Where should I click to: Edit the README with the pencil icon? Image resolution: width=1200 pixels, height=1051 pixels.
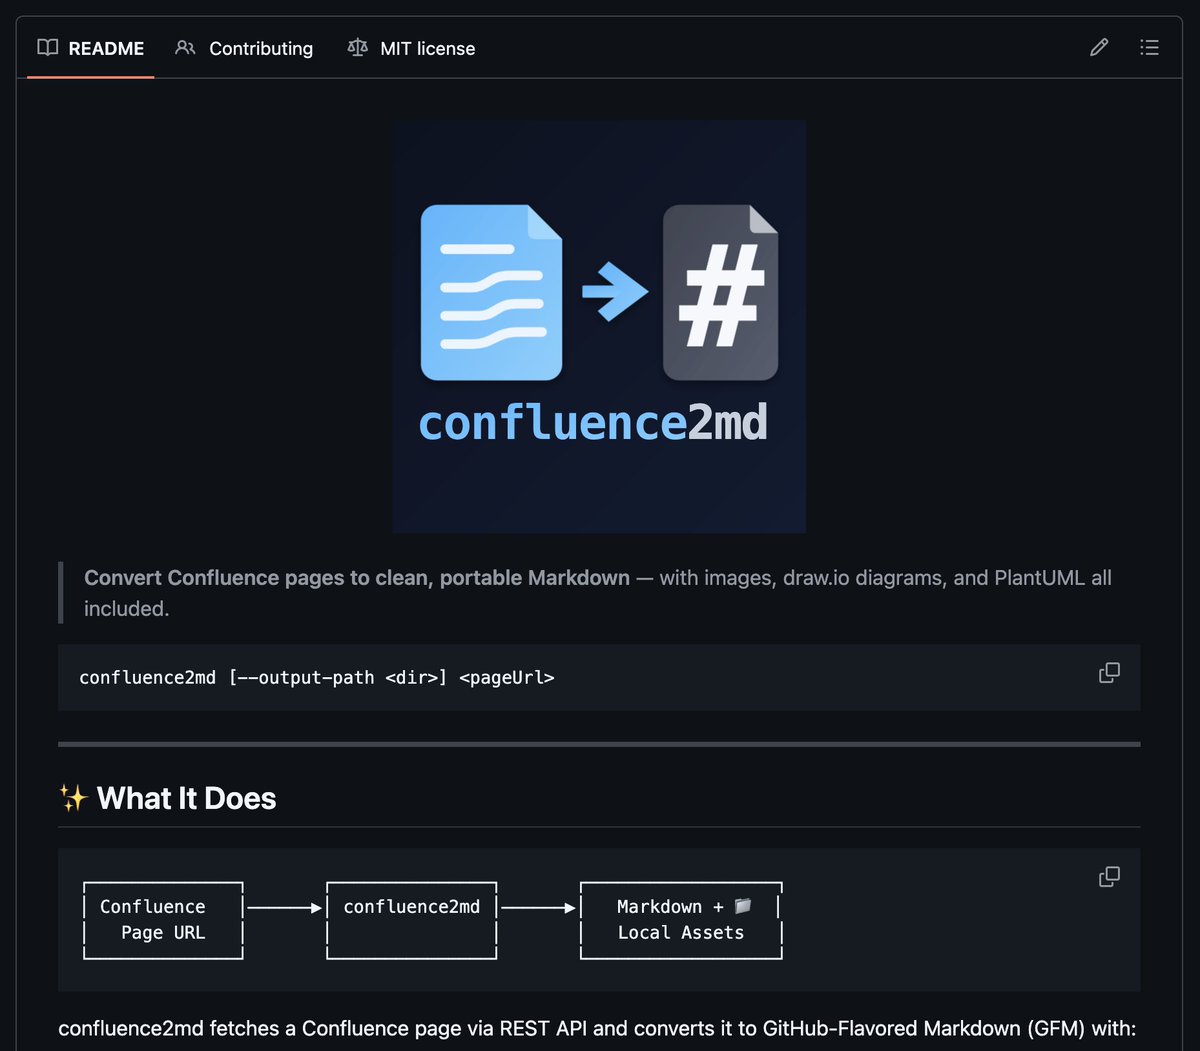click(1099, 47)
